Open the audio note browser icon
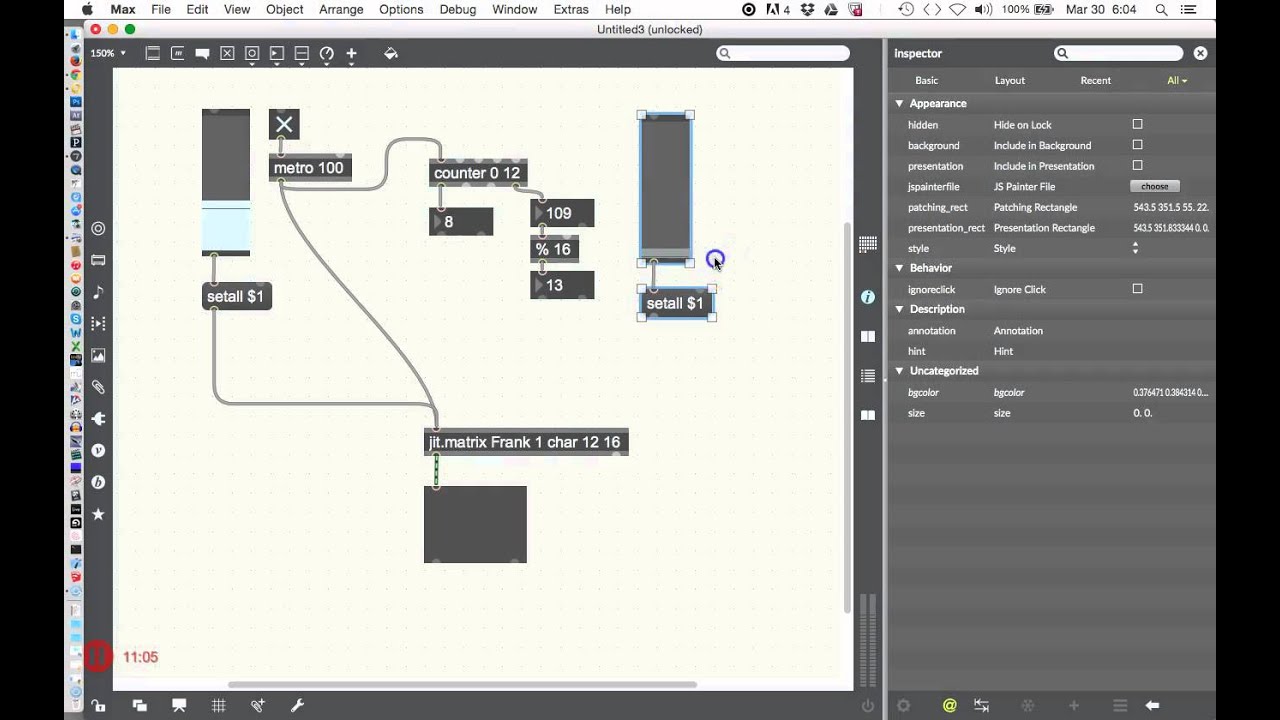 (x=98, y=292)
